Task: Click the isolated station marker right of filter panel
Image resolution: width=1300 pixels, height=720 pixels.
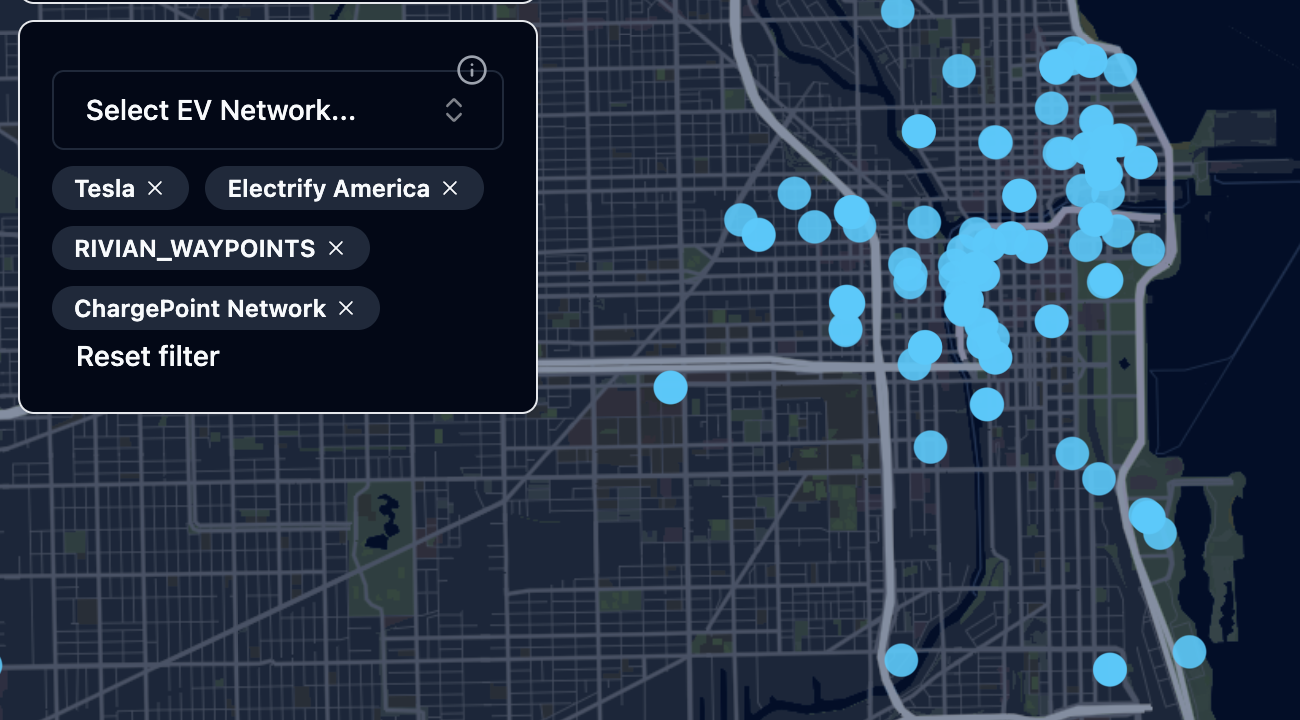Action: (x=670, y=387)
